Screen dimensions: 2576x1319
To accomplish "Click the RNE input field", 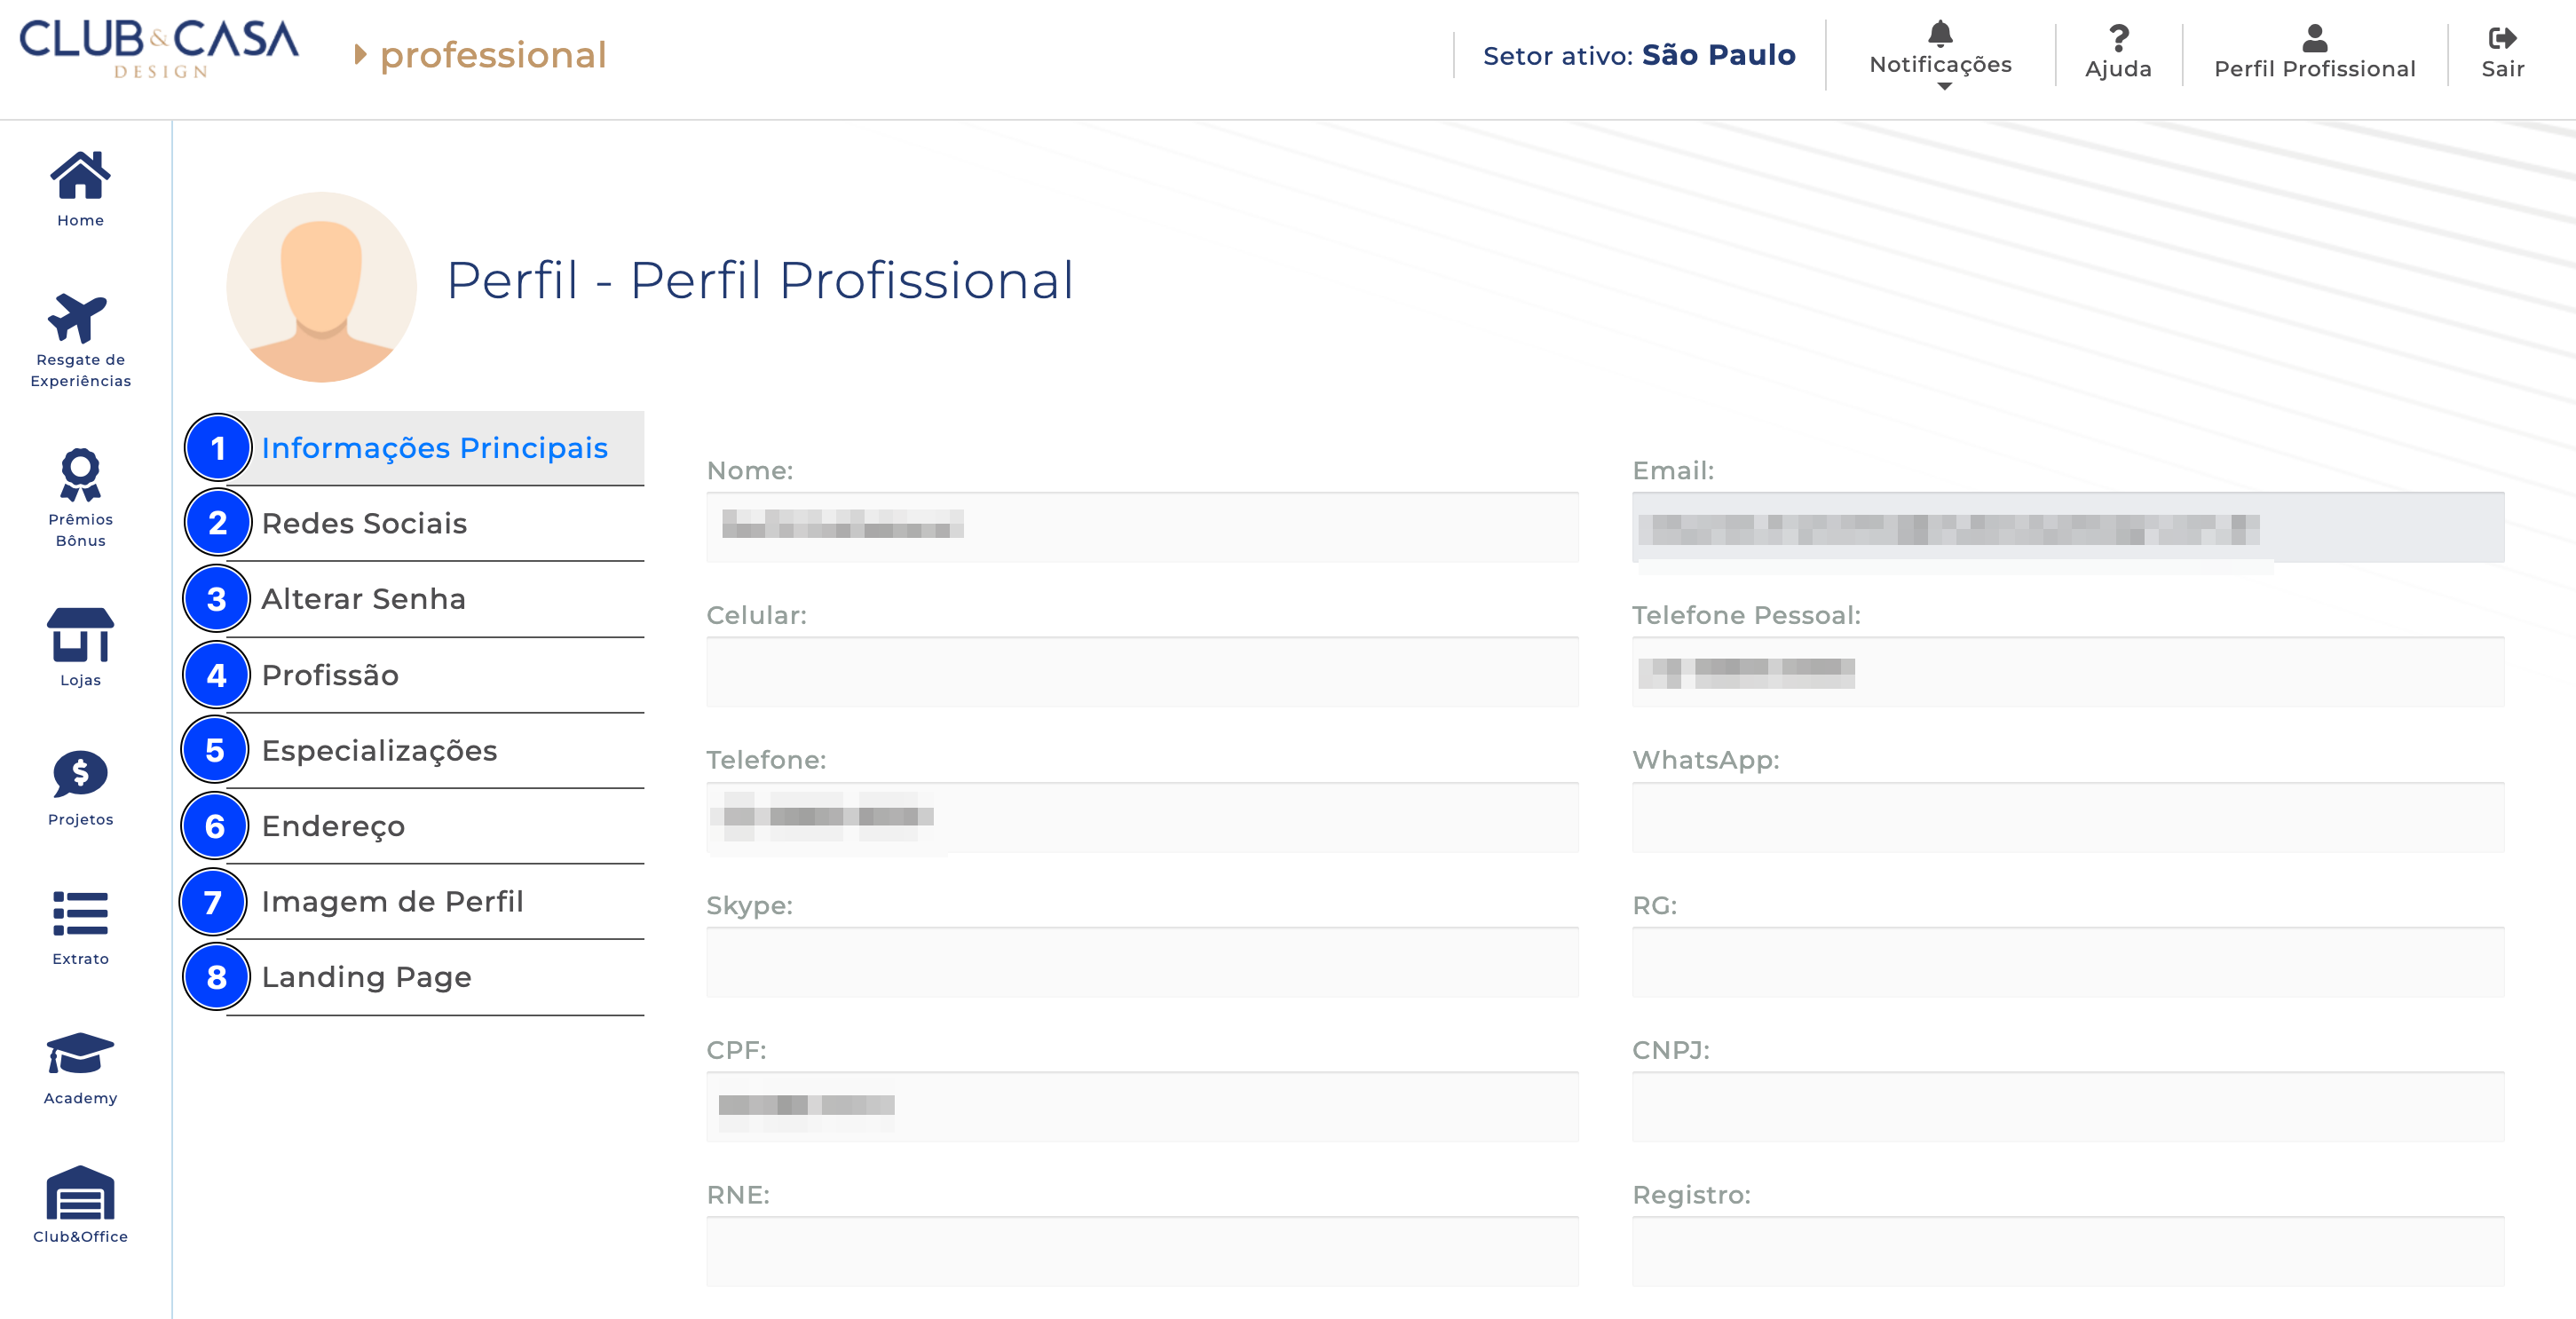I will (1142, 1252).
